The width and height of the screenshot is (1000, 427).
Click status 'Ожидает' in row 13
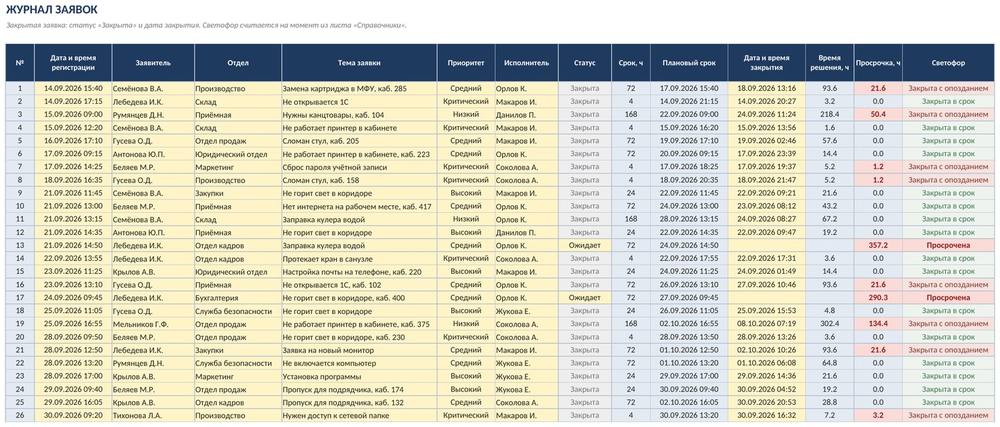click(584, 245)
